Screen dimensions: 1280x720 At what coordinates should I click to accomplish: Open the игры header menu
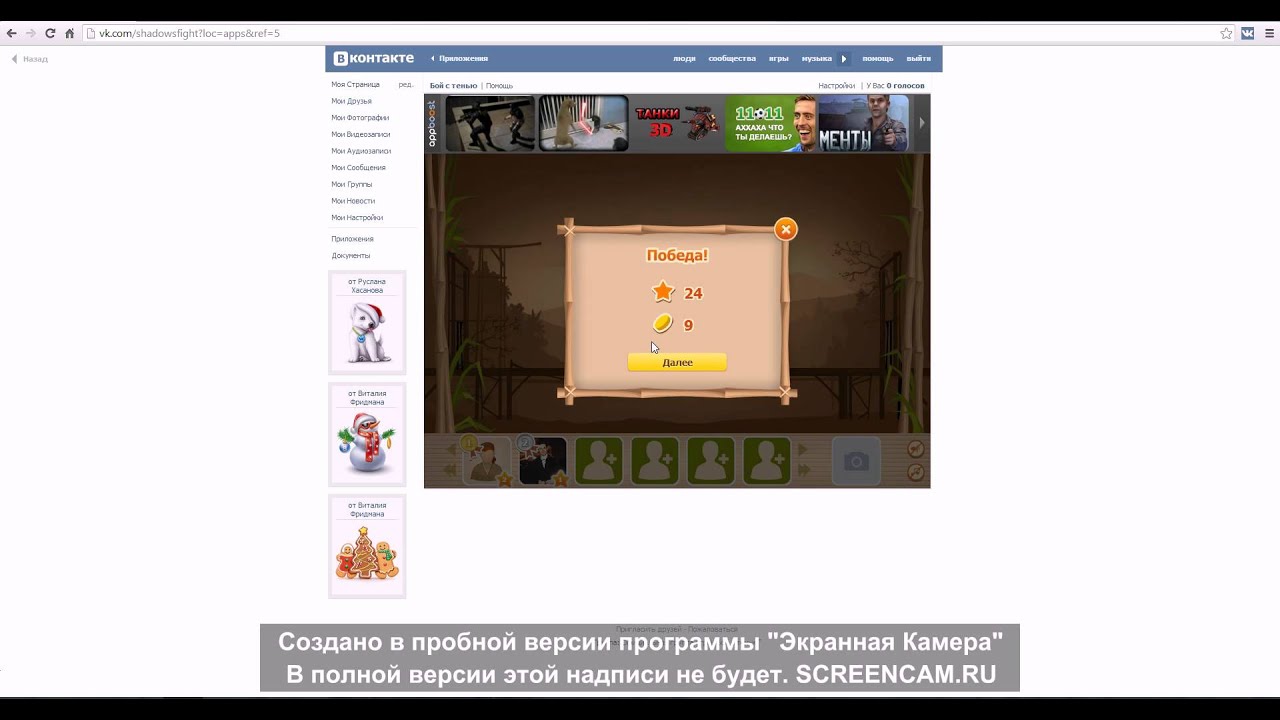(779, 59)
